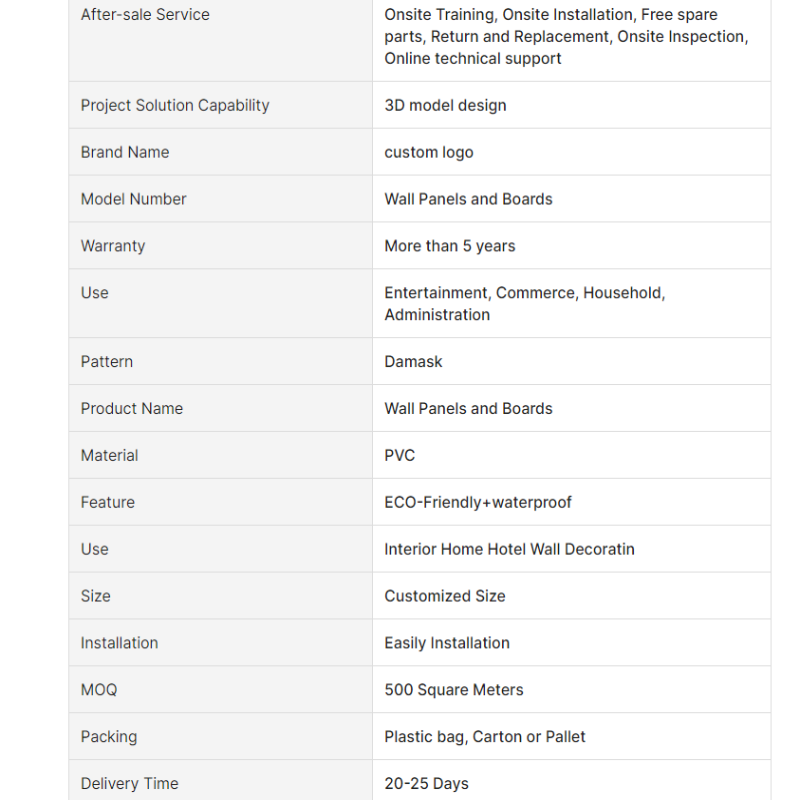Screen dimensions: 800x800
Task: Select the PVC material value
Action: click(x=399, y=456)
